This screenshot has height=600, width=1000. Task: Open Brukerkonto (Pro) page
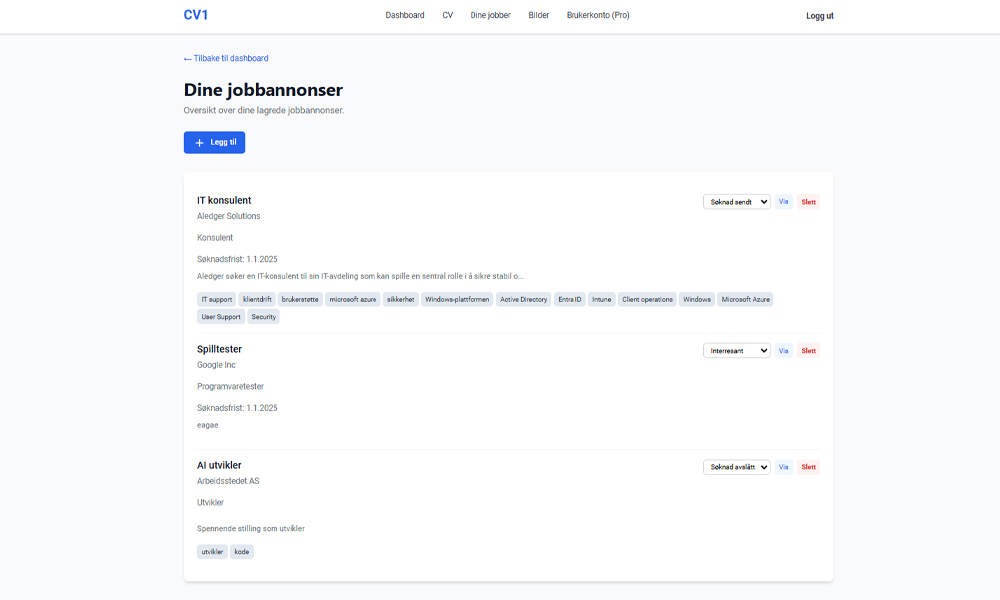point(598,16)
